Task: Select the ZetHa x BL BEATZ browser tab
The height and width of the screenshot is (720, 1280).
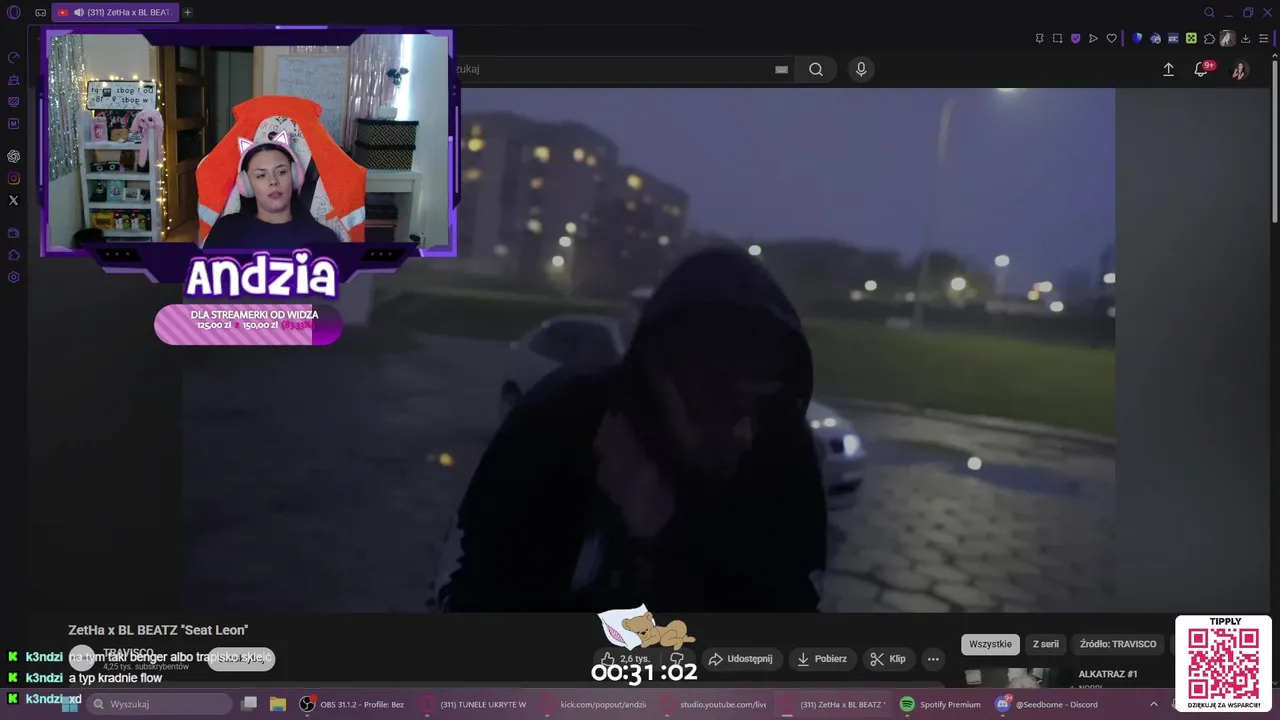Action: click(114, 12)
